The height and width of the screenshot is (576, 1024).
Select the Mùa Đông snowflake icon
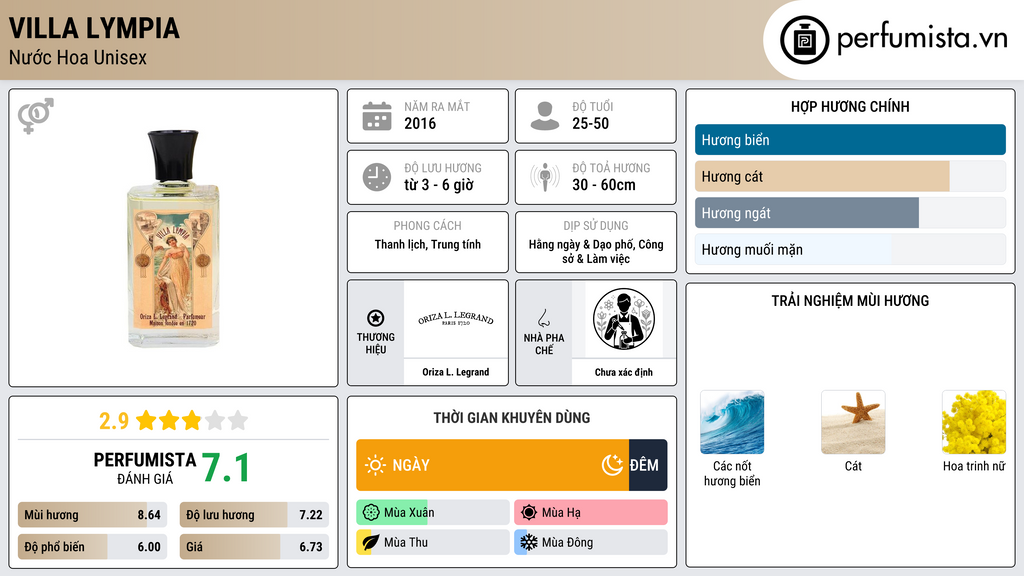tap(529, 542)
